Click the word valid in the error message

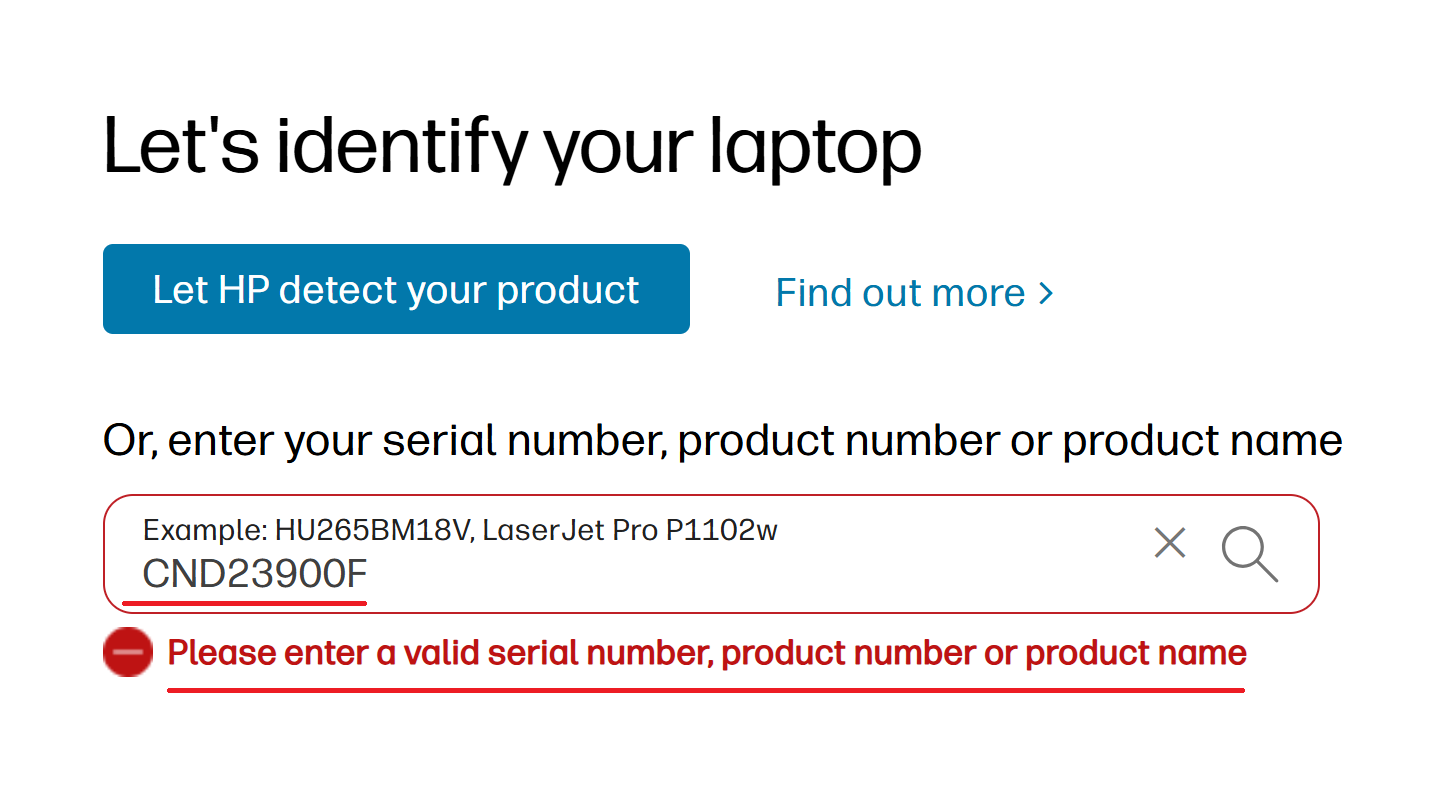coord(441,653)
